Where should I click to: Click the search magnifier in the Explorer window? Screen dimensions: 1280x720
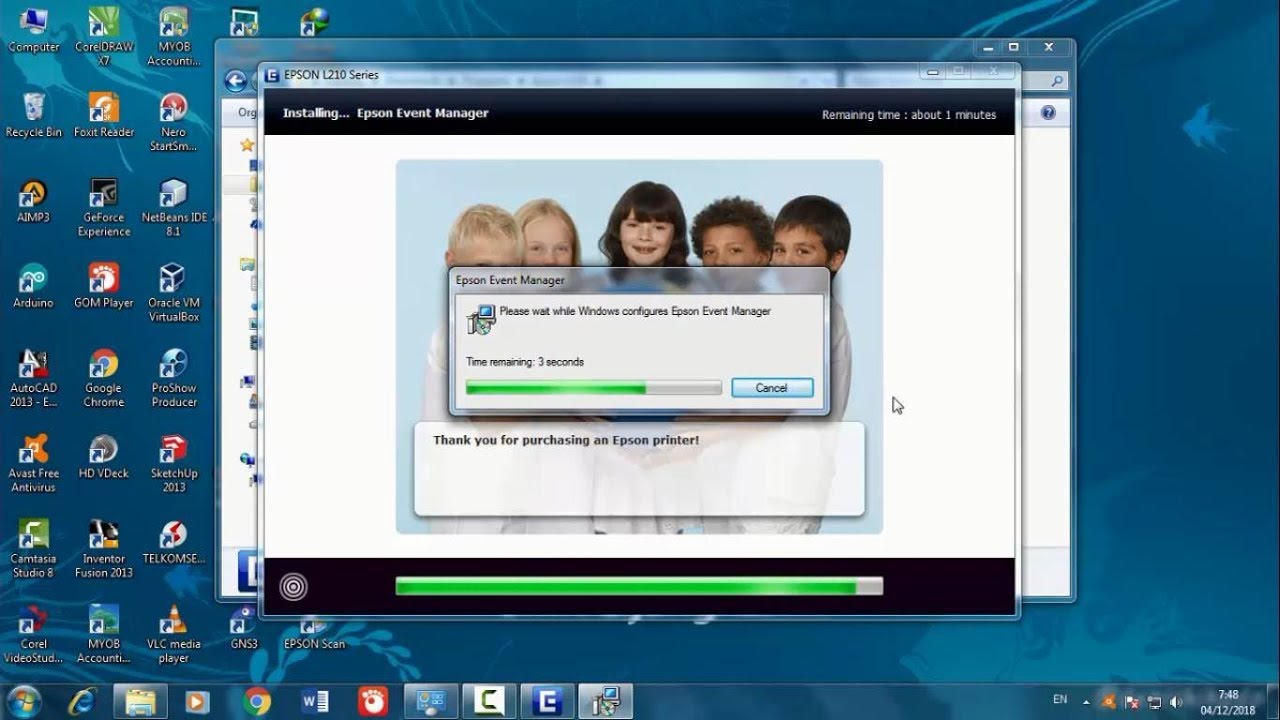[x=1057, y=82]
